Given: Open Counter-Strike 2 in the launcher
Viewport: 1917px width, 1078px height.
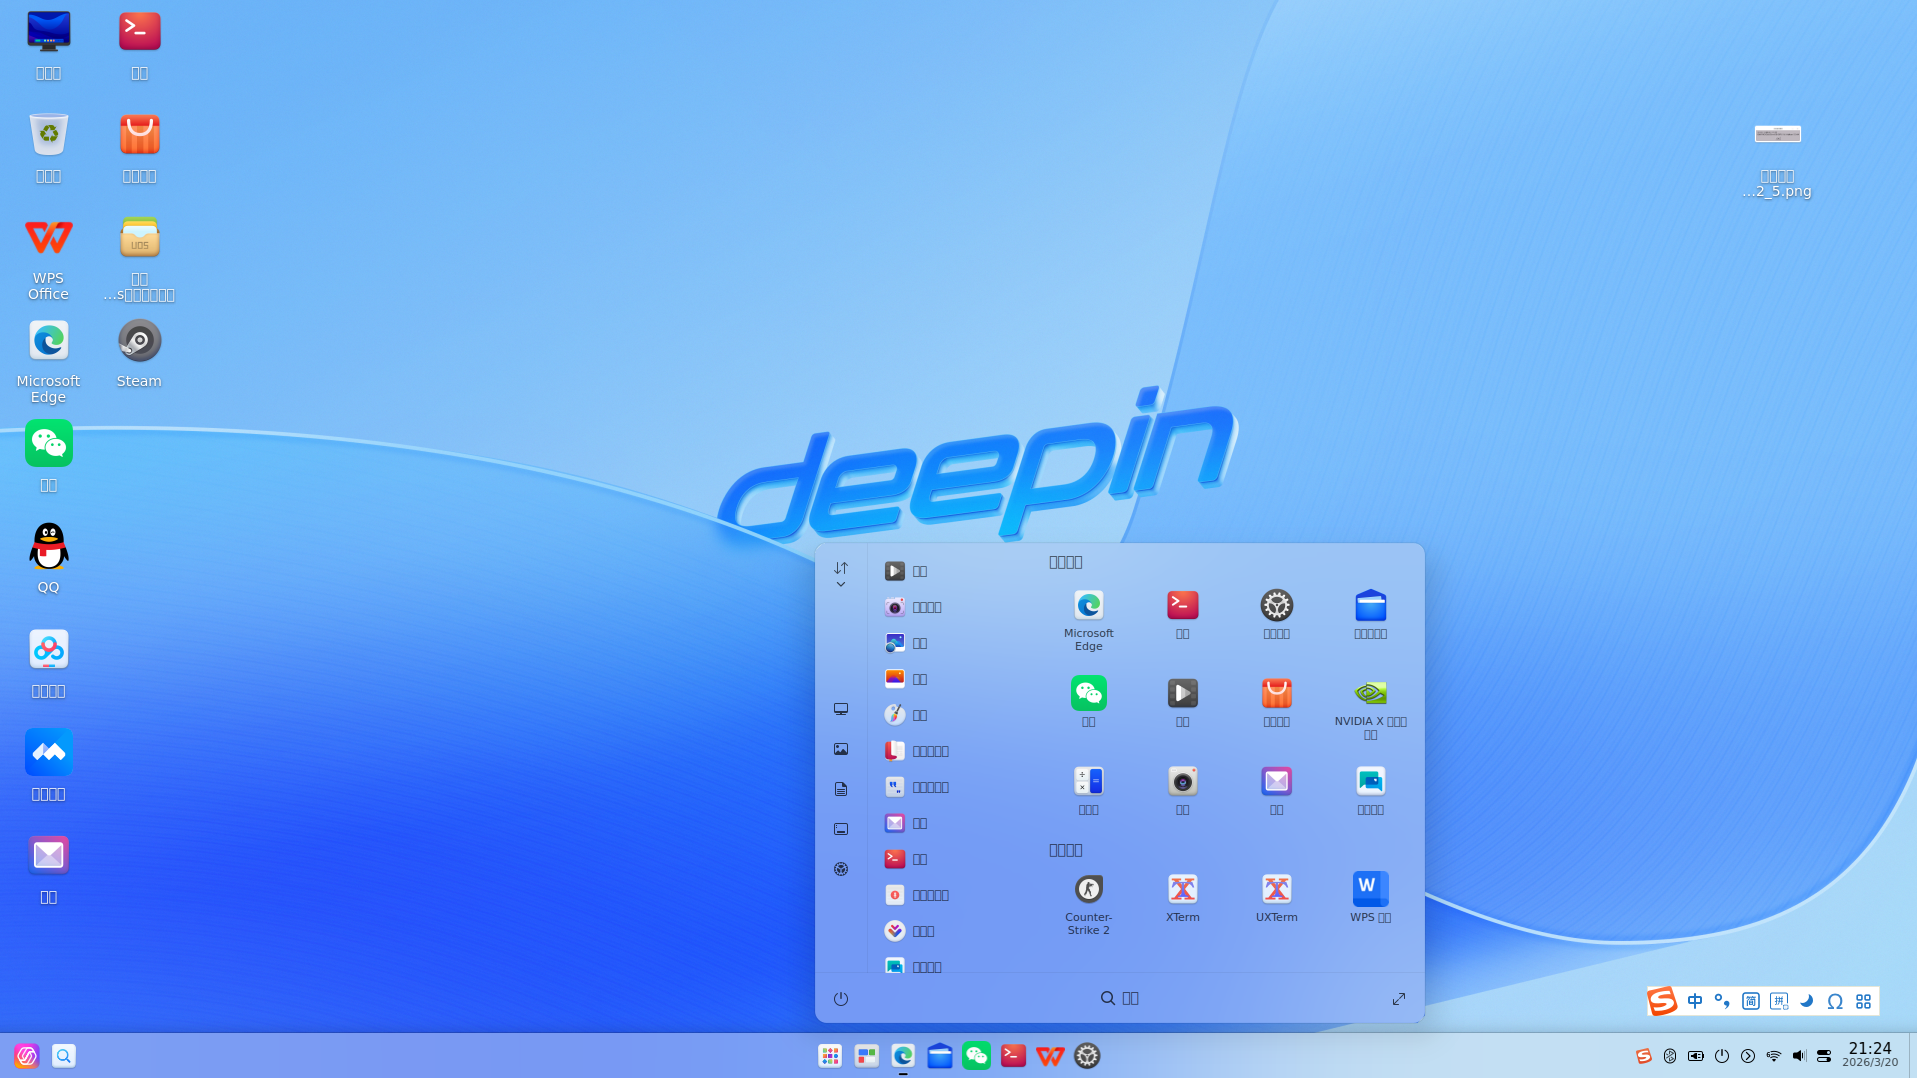Looking at the screenshot, I should pyautogui.click(x=1088, y=890).
